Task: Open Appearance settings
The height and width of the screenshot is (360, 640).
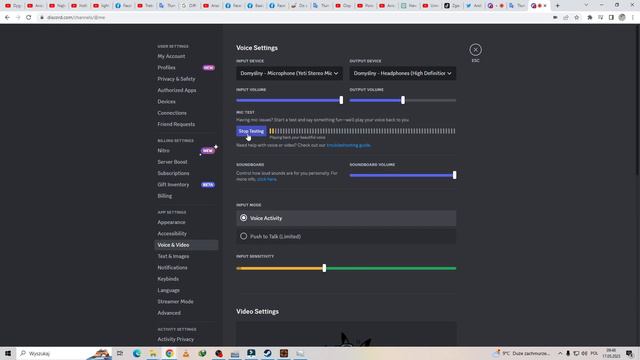Action: click(171, 222)
